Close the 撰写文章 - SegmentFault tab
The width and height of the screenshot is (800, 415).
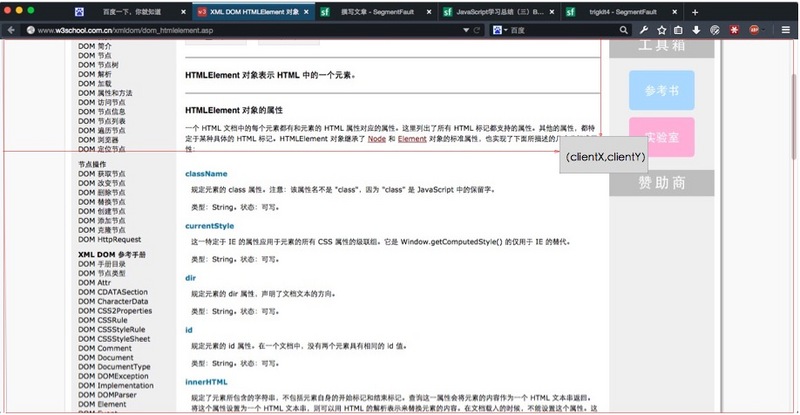click(429, 12)
